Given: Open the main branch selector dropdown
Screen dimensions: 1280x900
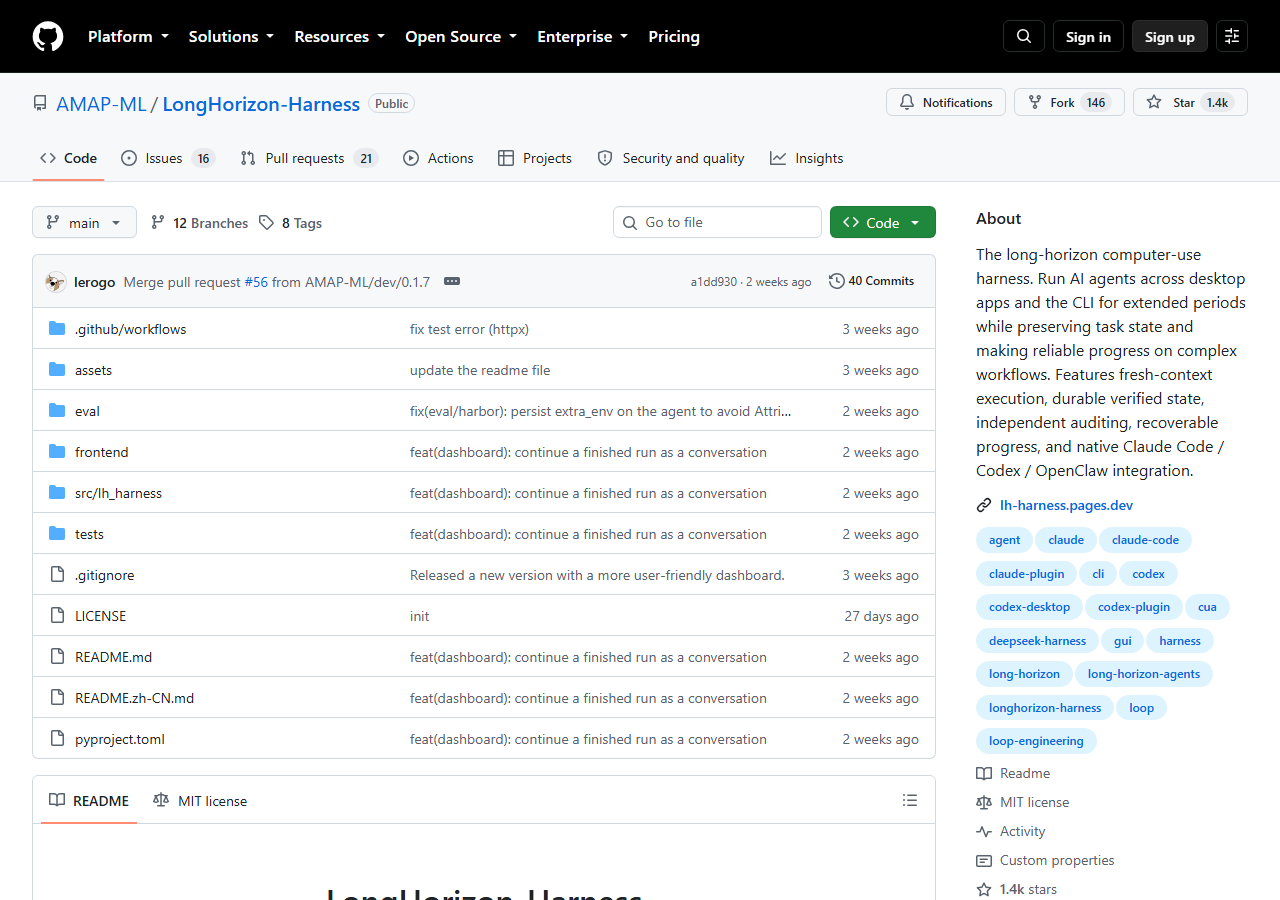Looking at the screenshot, I should click(x=84, y=222).
